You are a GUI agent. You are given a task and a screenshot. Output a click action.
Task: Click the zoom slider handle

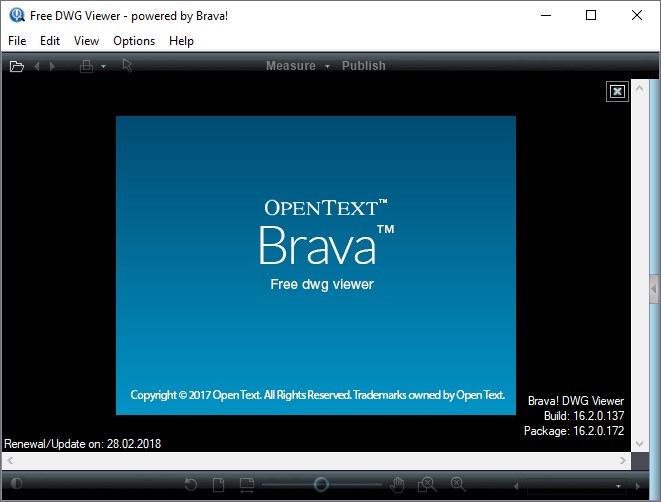[321, 484]
